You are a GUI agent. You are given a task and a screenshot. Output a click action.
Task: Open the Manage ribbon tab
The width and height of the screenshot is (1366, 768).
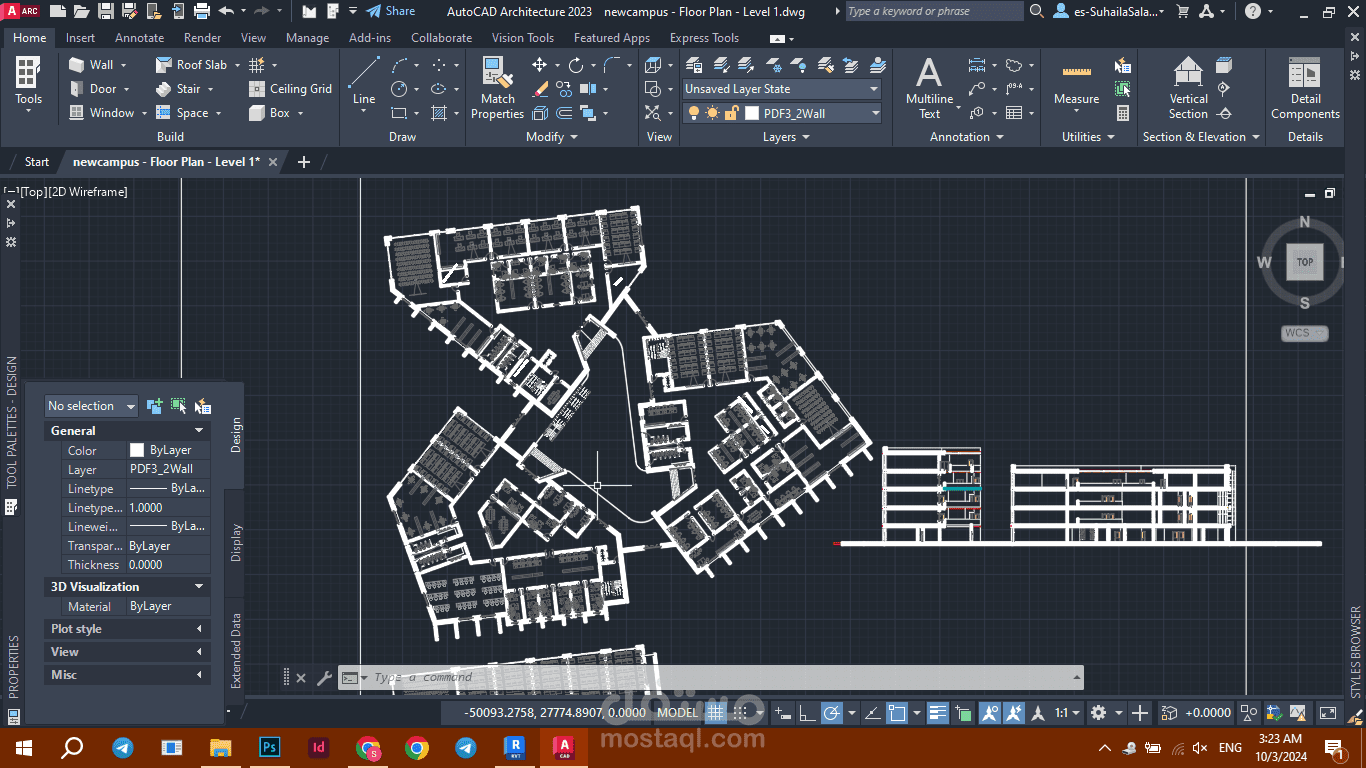[x=307, y=38]
